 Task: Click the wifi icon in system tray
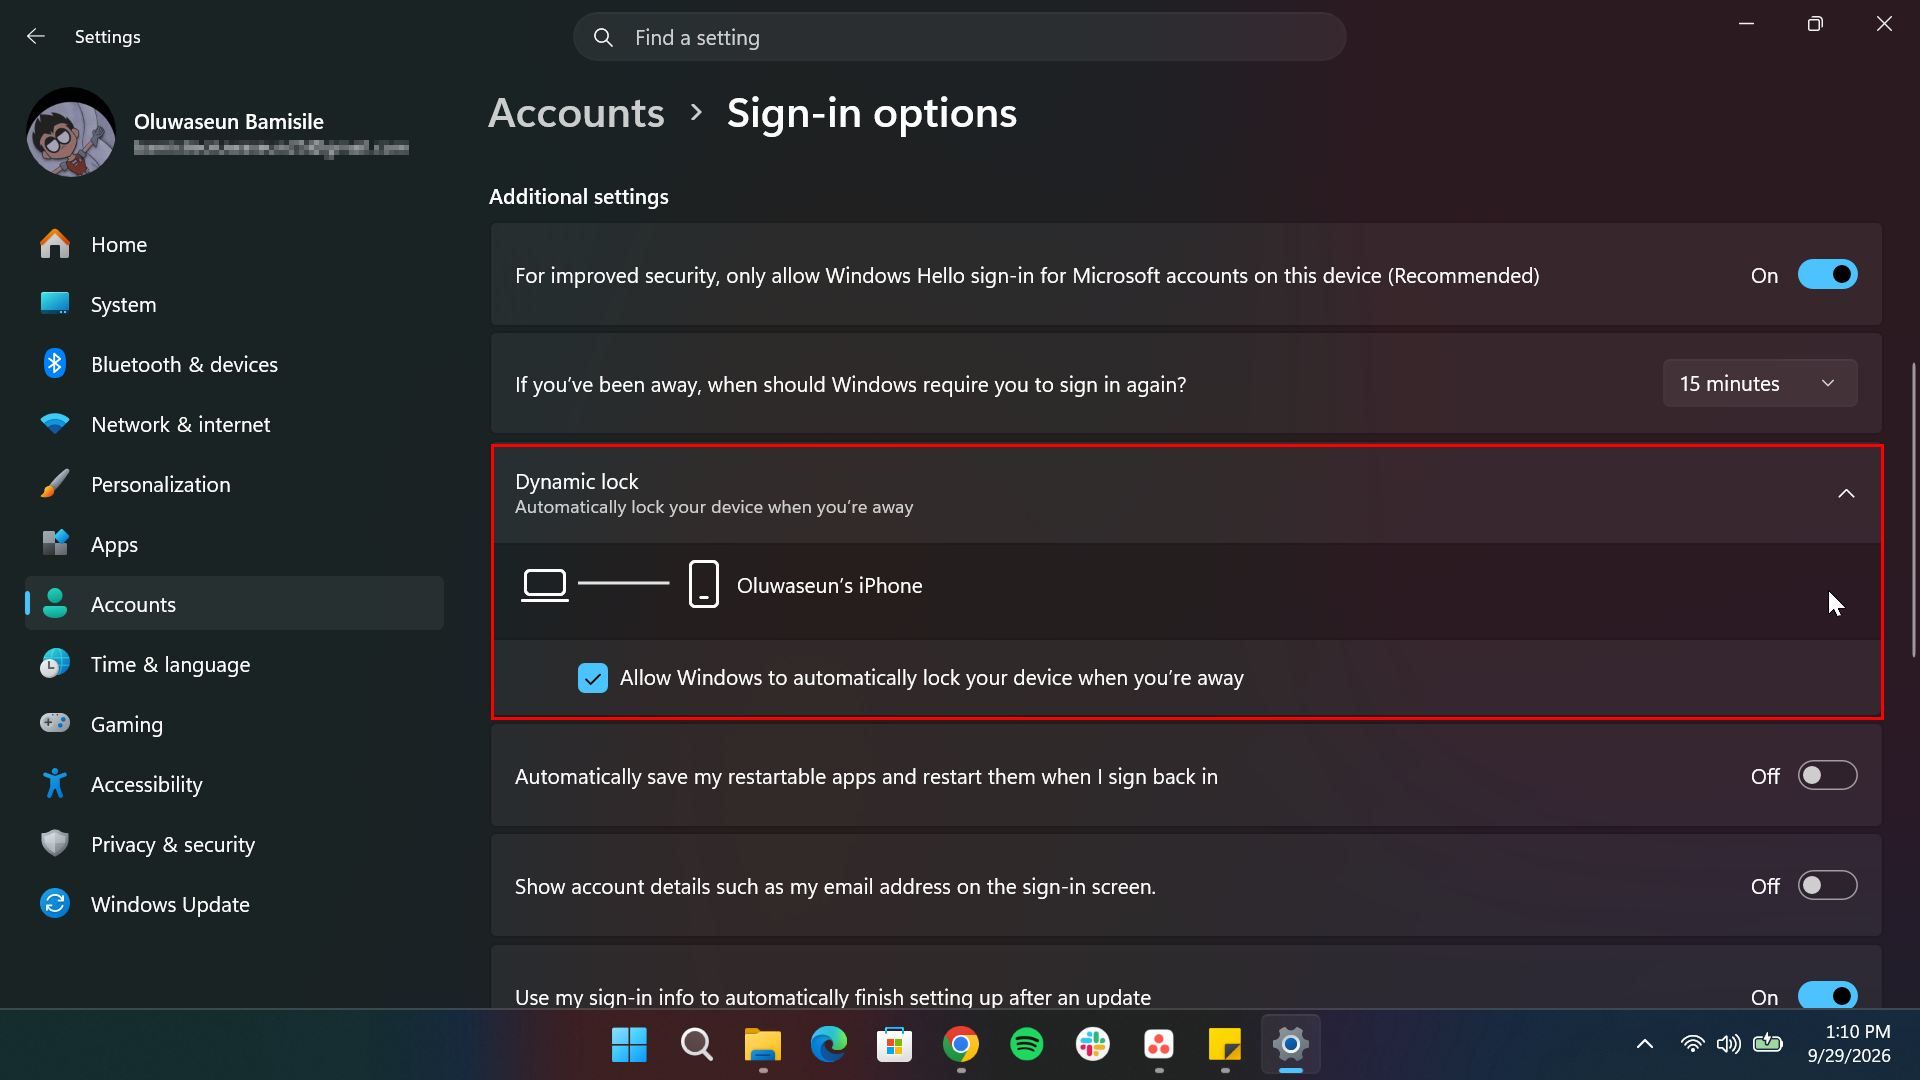1692,1045
